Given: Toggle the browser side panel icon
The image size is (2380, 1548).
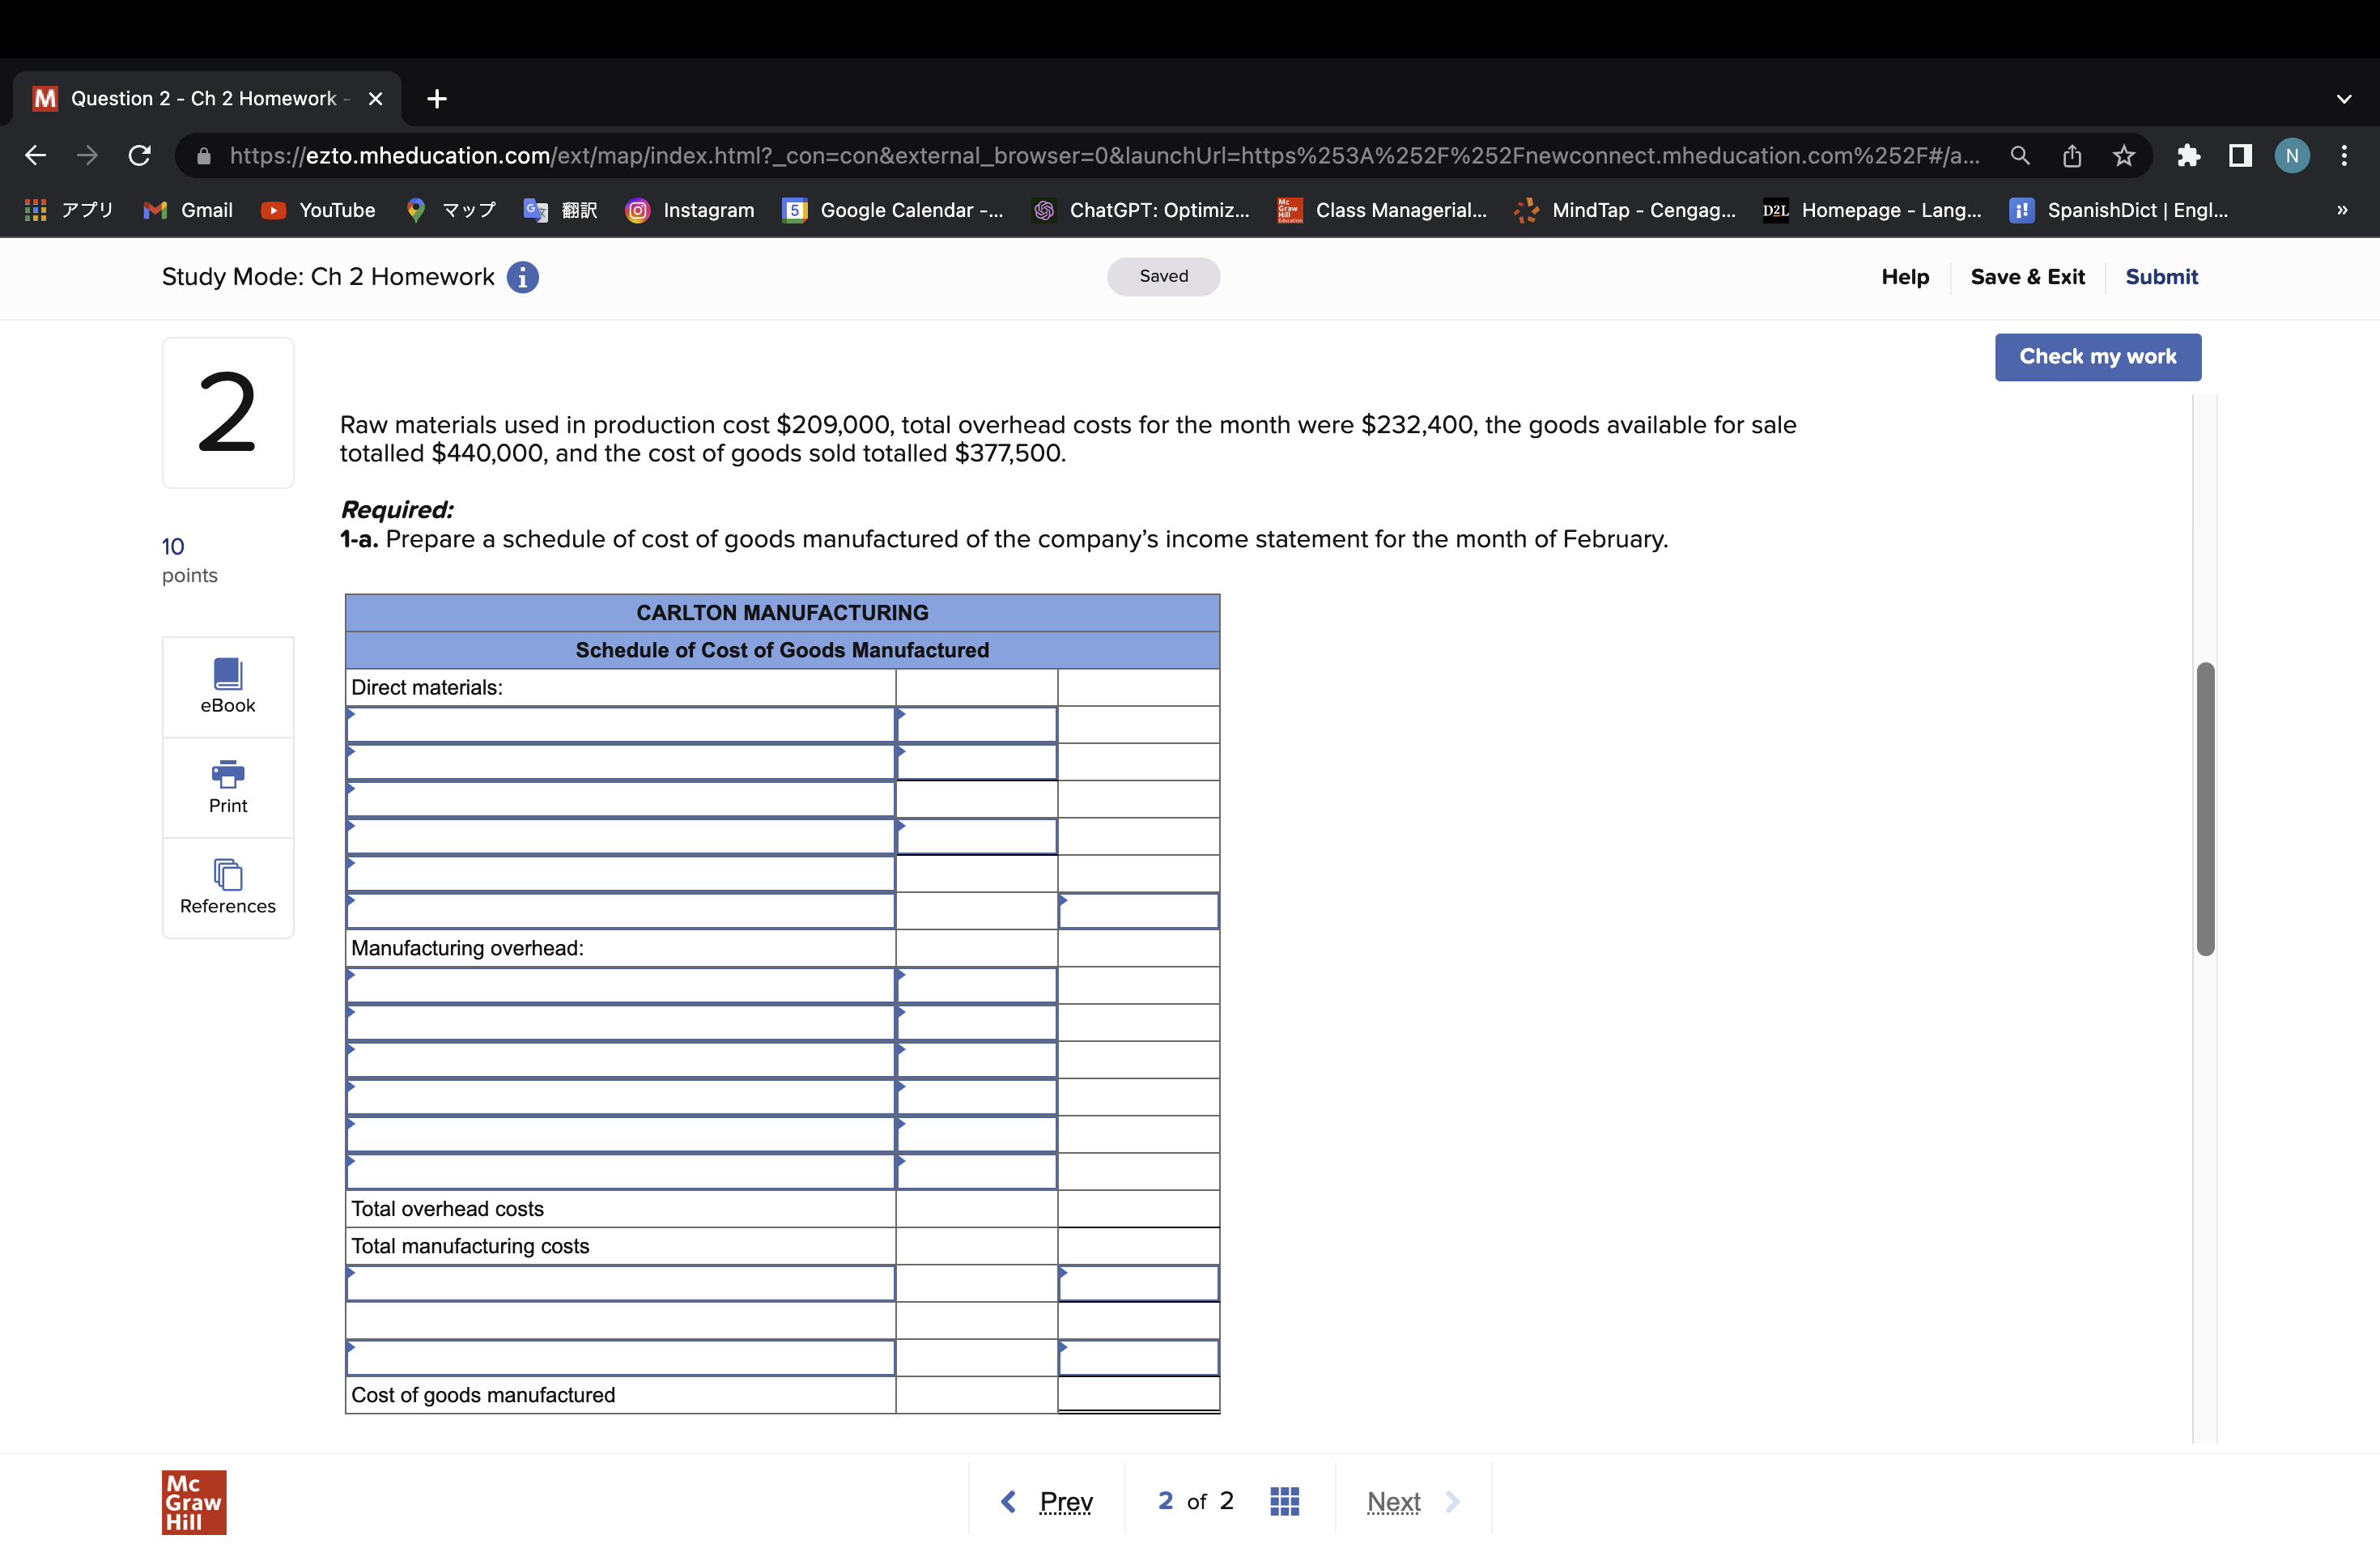Looking at the screenshot, I should click(2240, 155).
